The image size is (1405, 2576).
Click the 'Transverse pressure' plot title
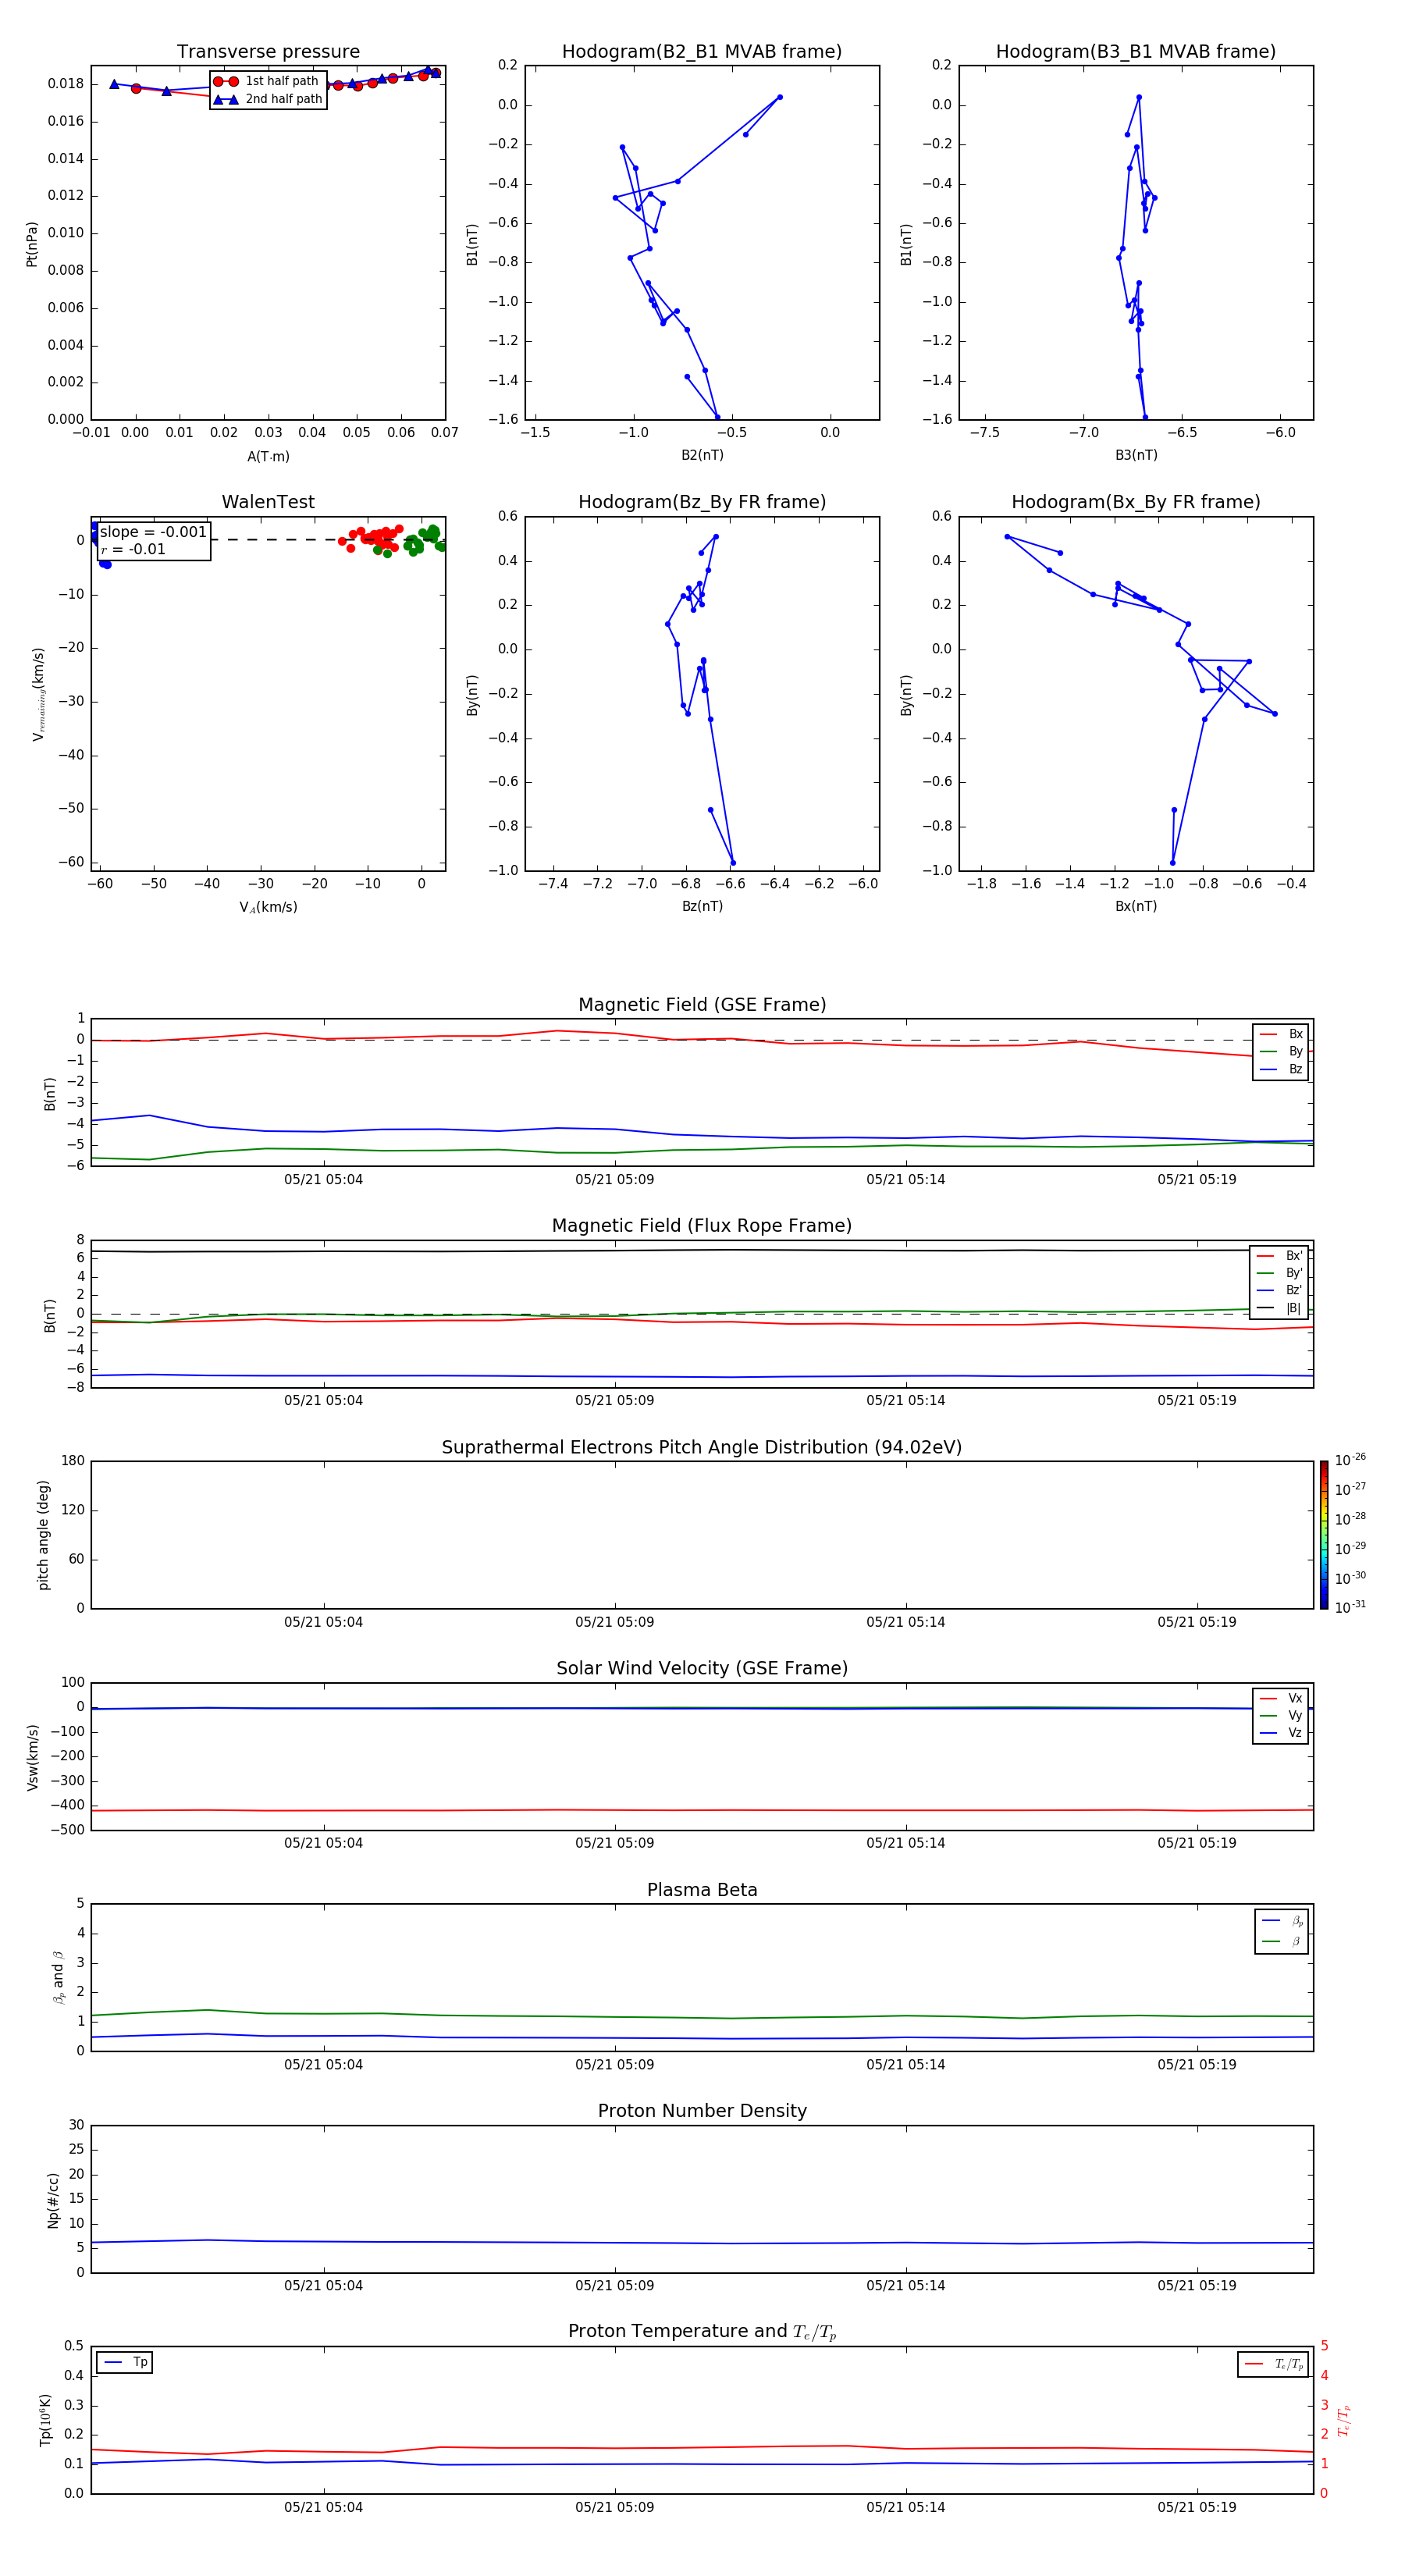[x=268, y=52]
